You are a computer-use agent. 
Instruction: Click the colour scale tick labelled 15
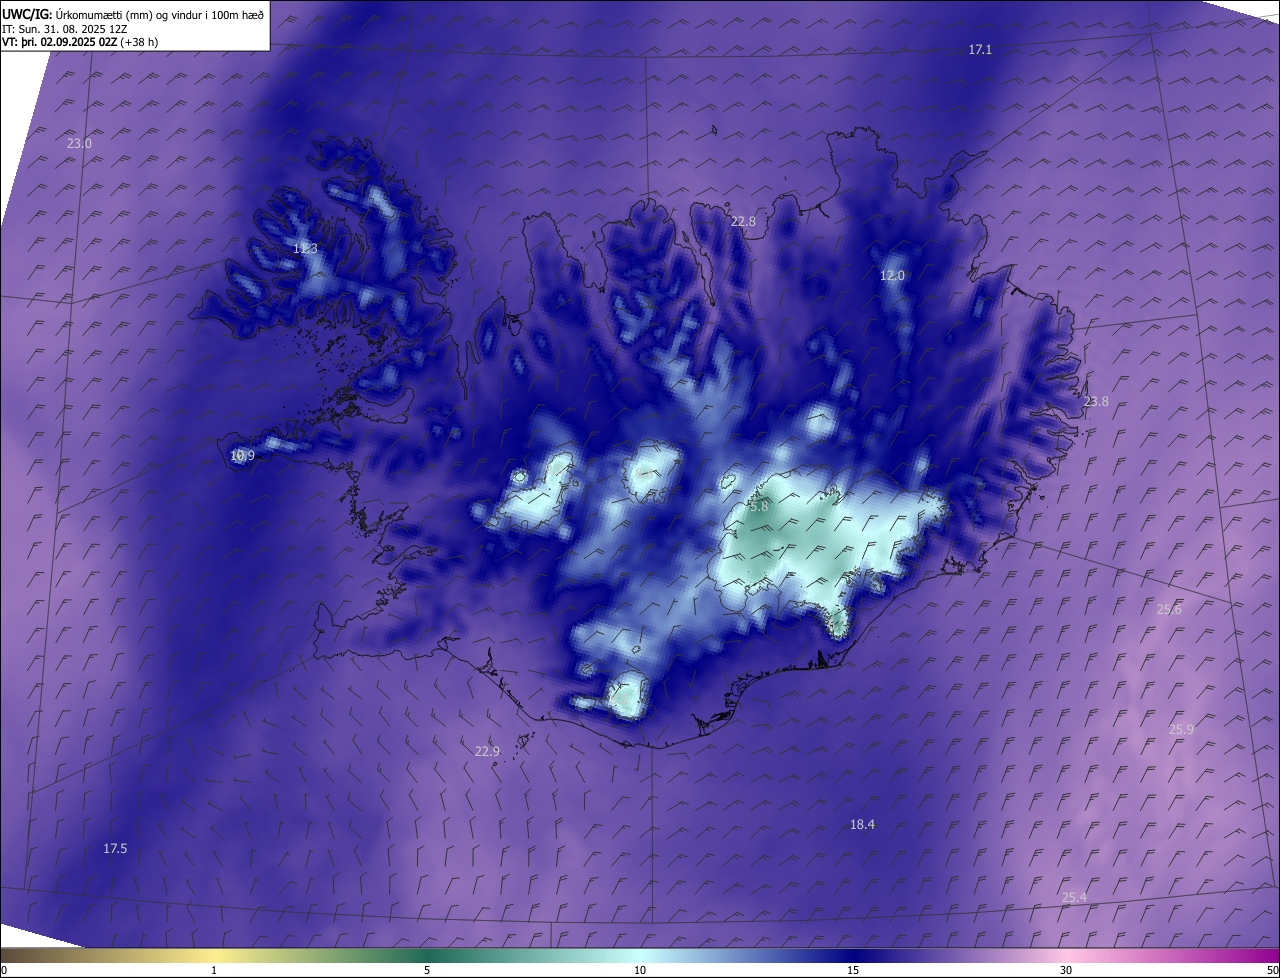(x=853, y=970)
